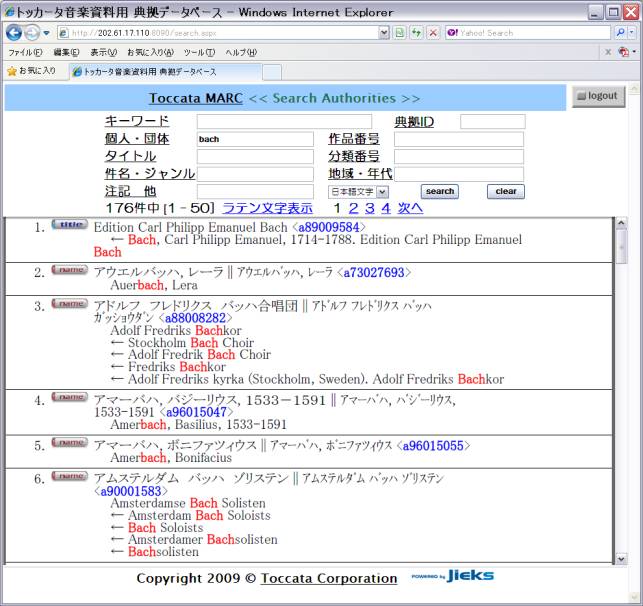Click the Stop loading X icon
Screen dimensions: 643x606
coord(433,33)
